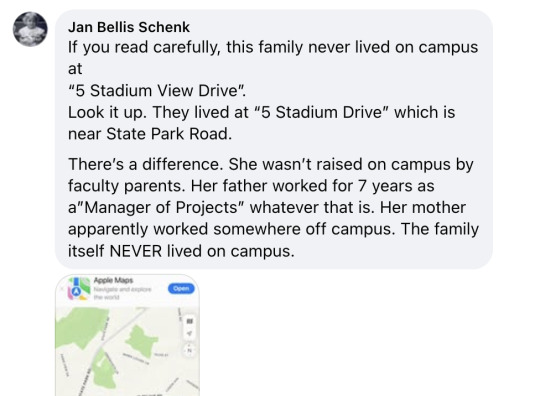Click the 'Manager of Projects' sentence

click(267, 207)
